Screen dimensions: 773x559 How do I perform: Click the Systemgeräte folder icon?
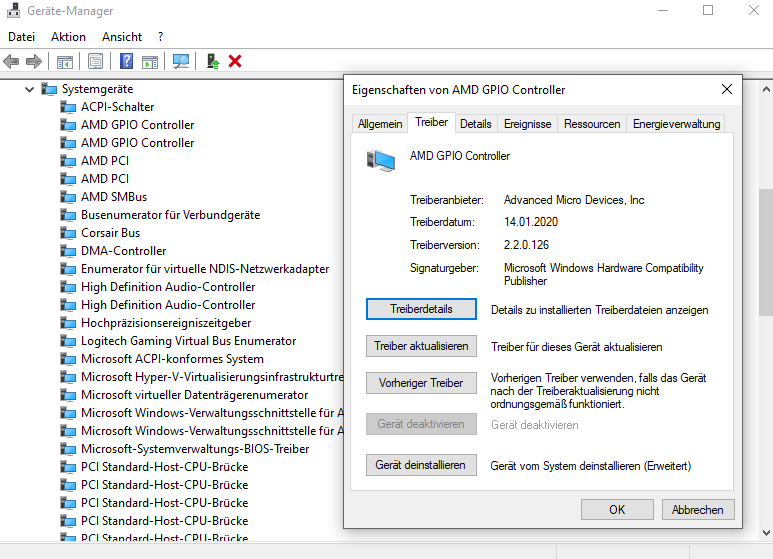click(x=49, y=89)
